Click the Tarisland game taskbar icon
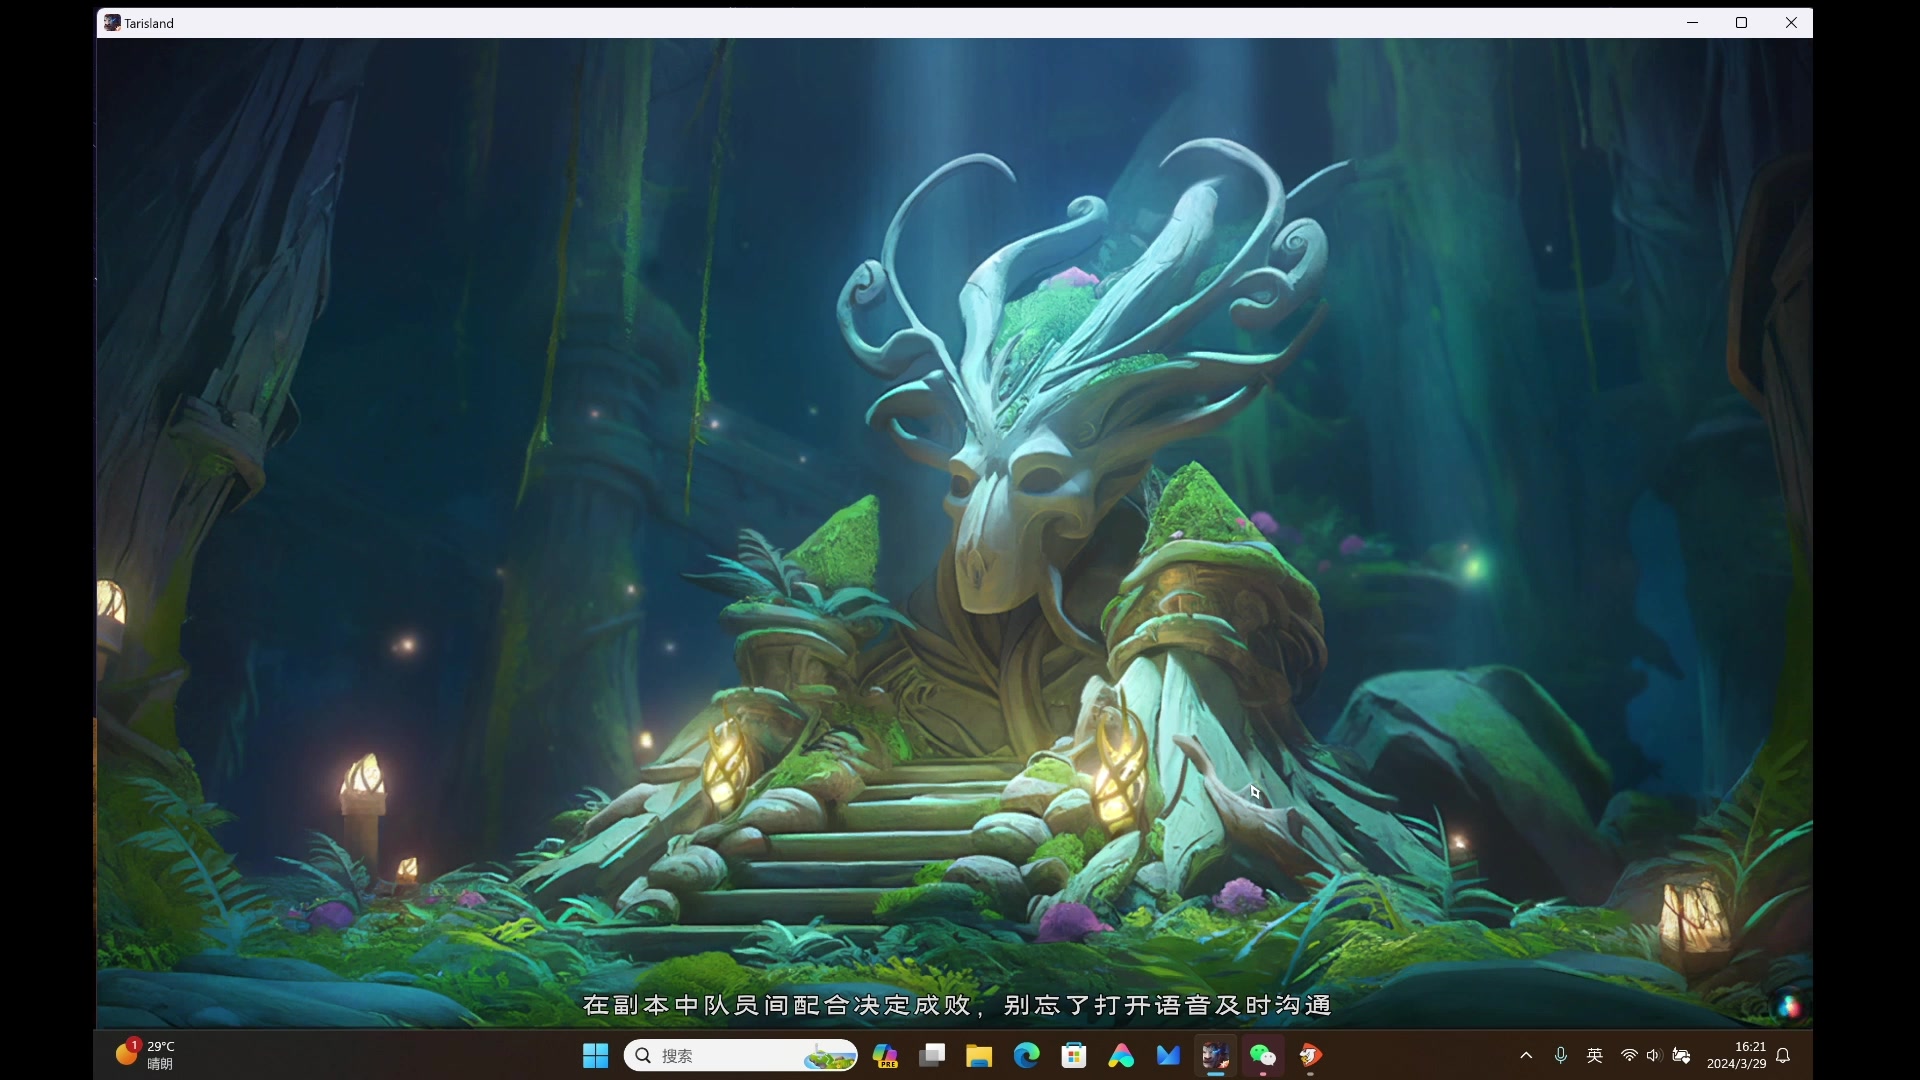The width and height of the screenshot is (1920, 1080). [1215, 1055]
